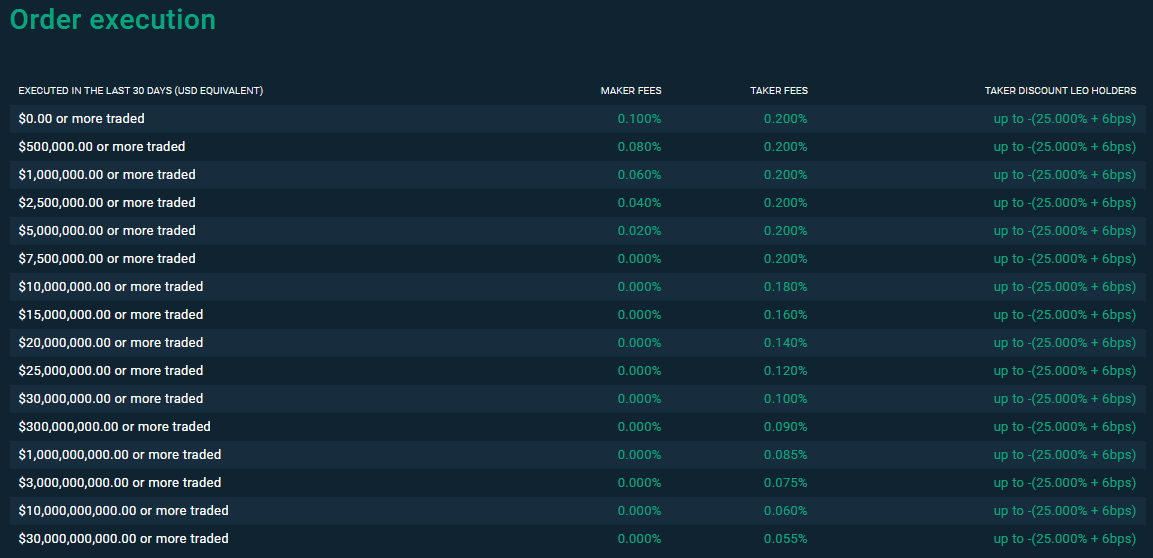Click the 0.180% taker fee value
Screen dimensions: 1153x558
coord(785,287)
